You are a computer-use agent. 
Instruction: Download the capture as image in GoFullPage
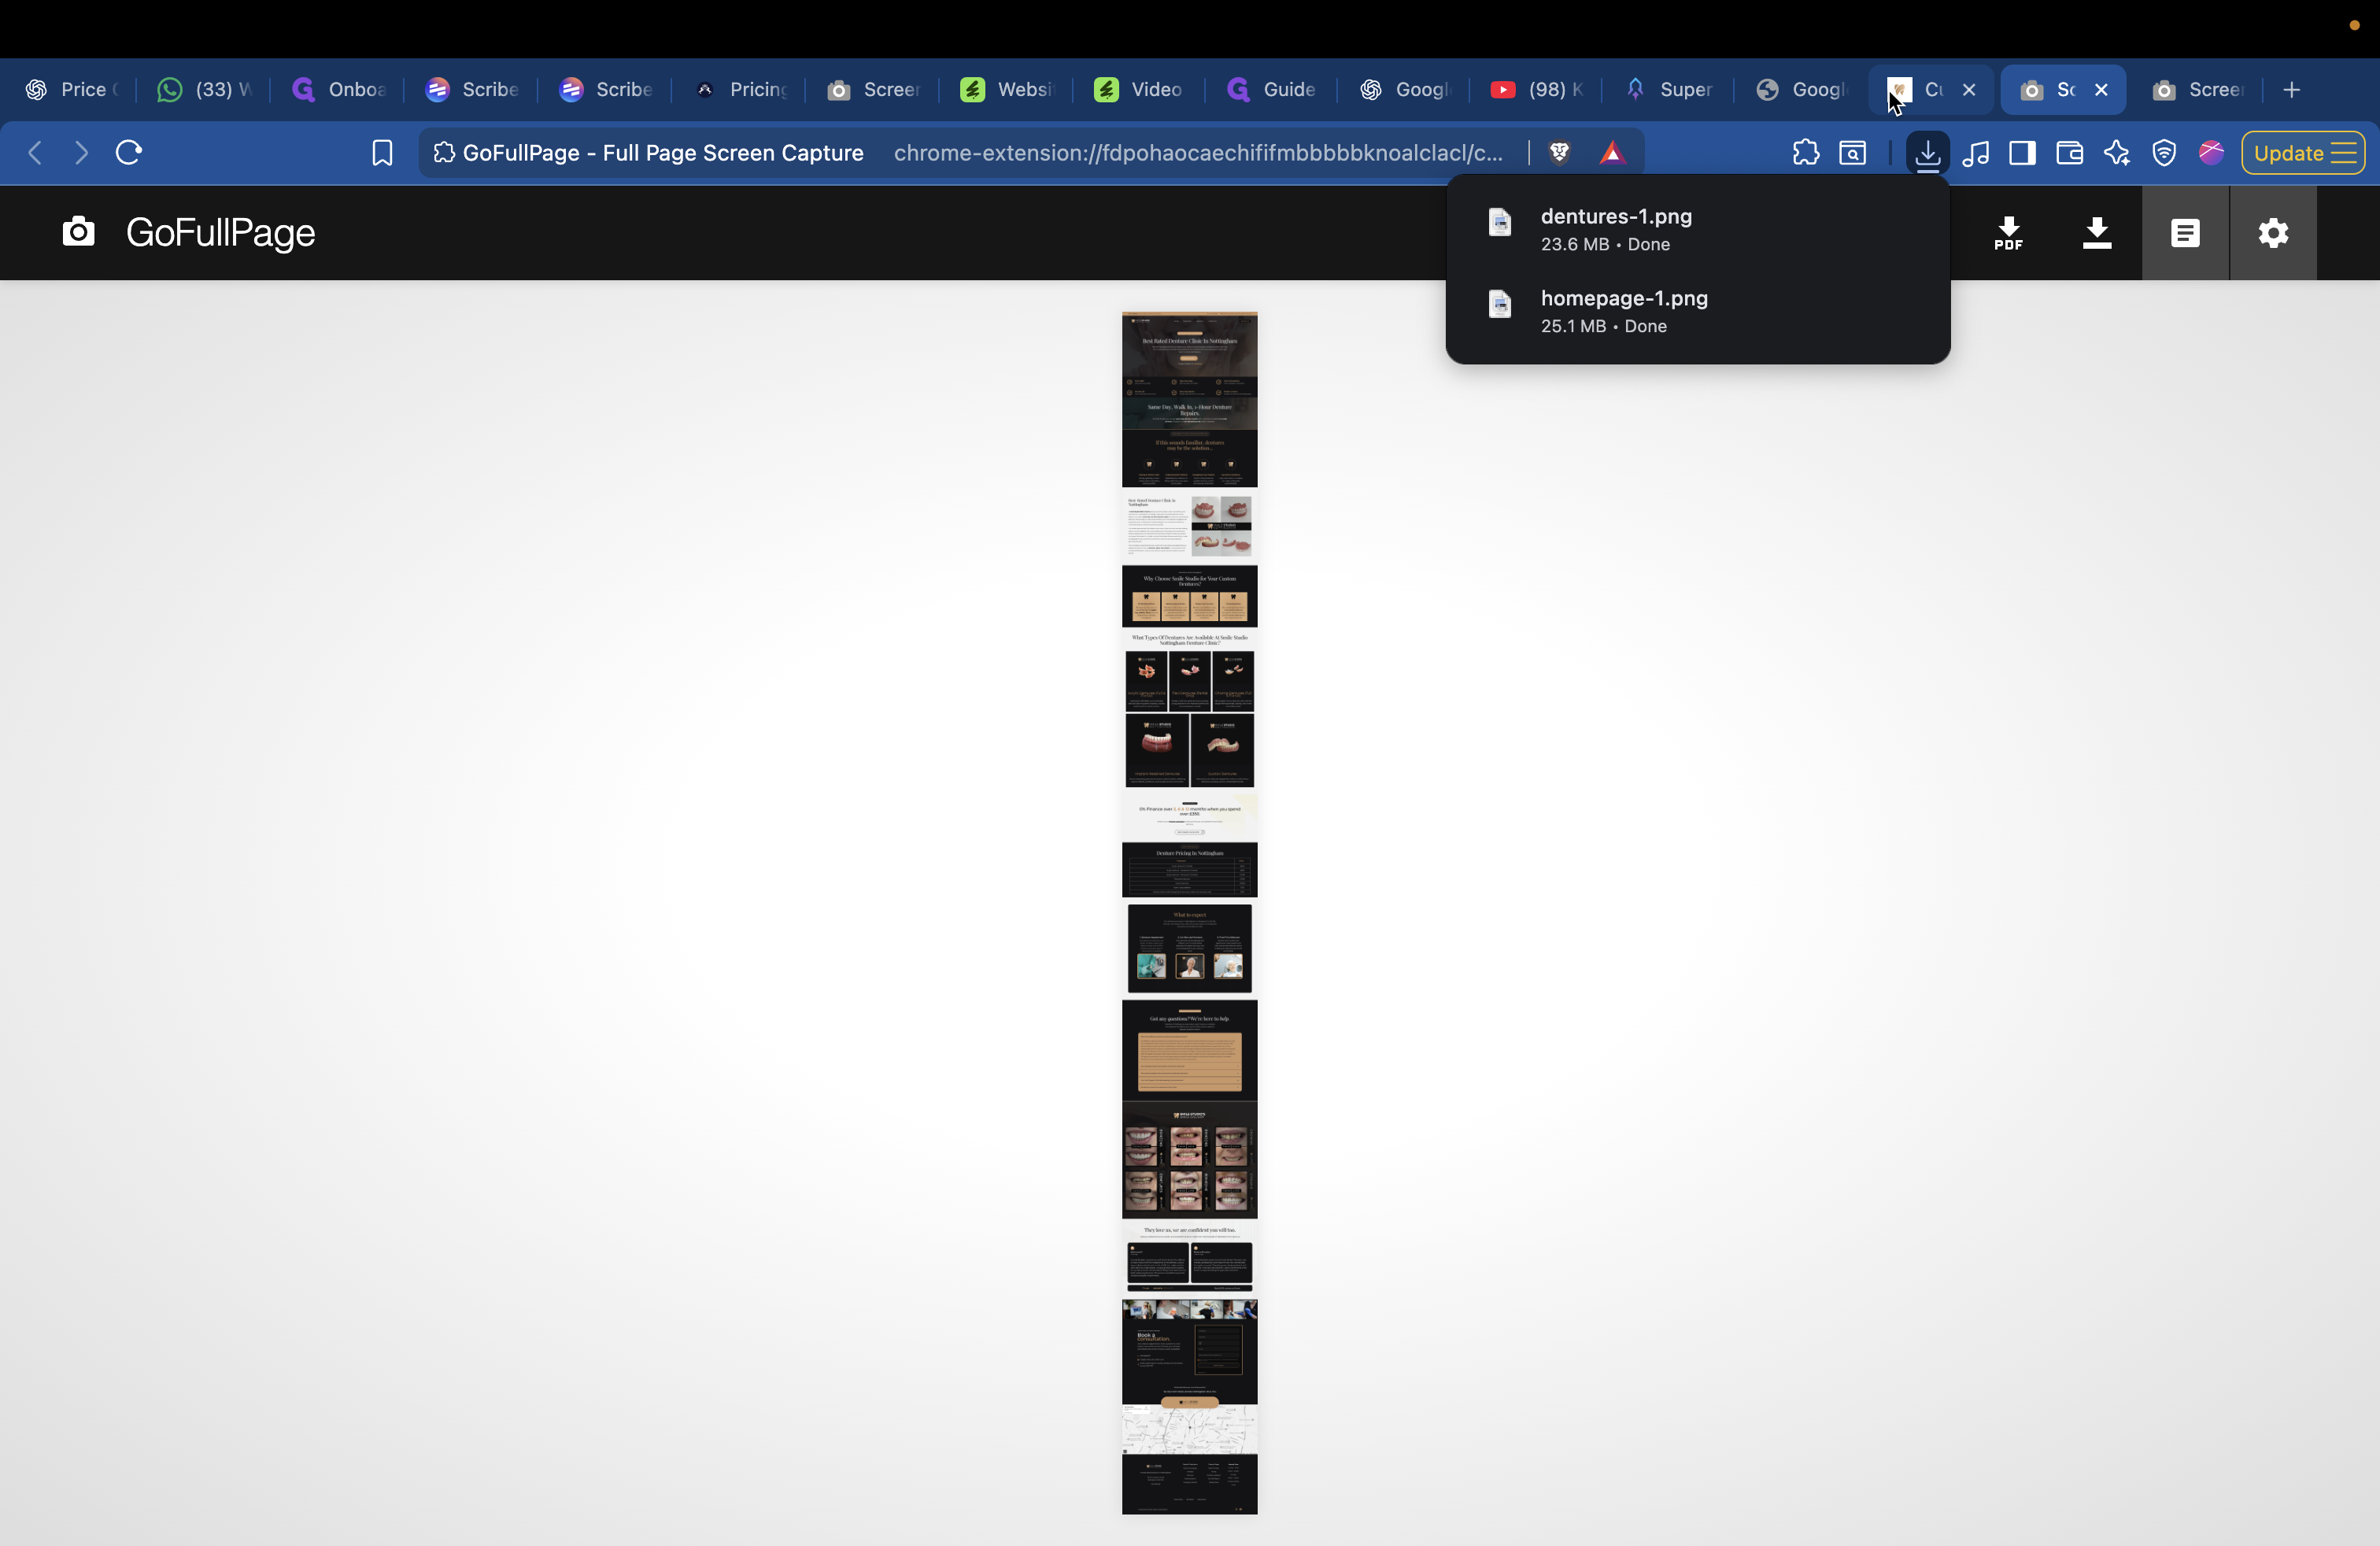click(2097, 233)
